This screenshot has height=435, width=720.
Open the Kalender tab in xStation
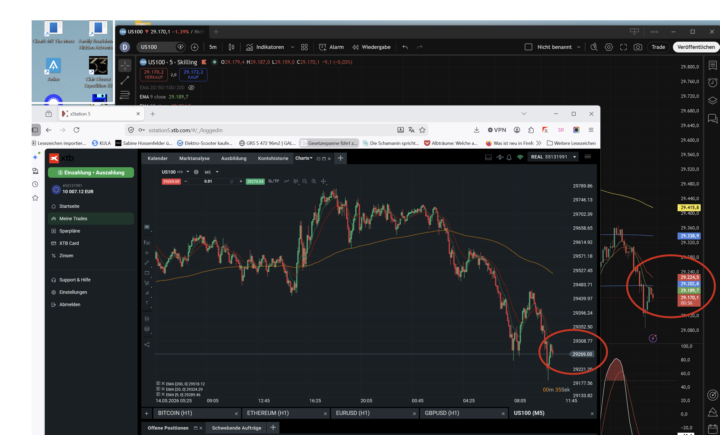click(x=158, y=158)
